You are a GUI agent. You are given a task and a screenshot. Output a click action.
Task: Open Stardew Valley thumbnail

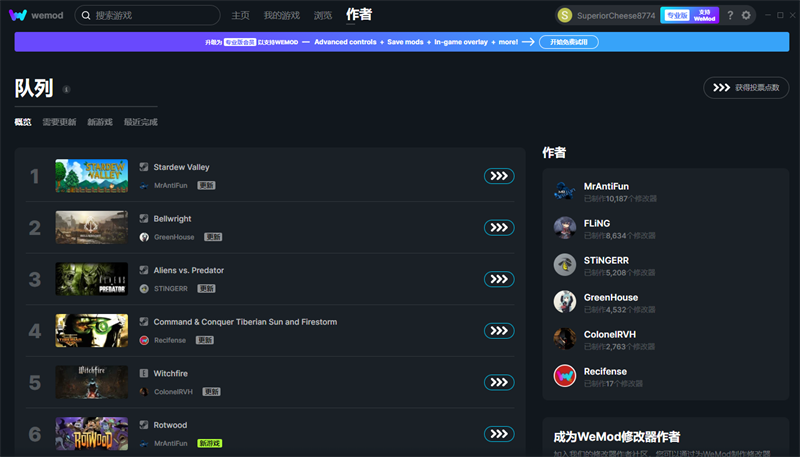pyautogui.click(x=92, y=176)
